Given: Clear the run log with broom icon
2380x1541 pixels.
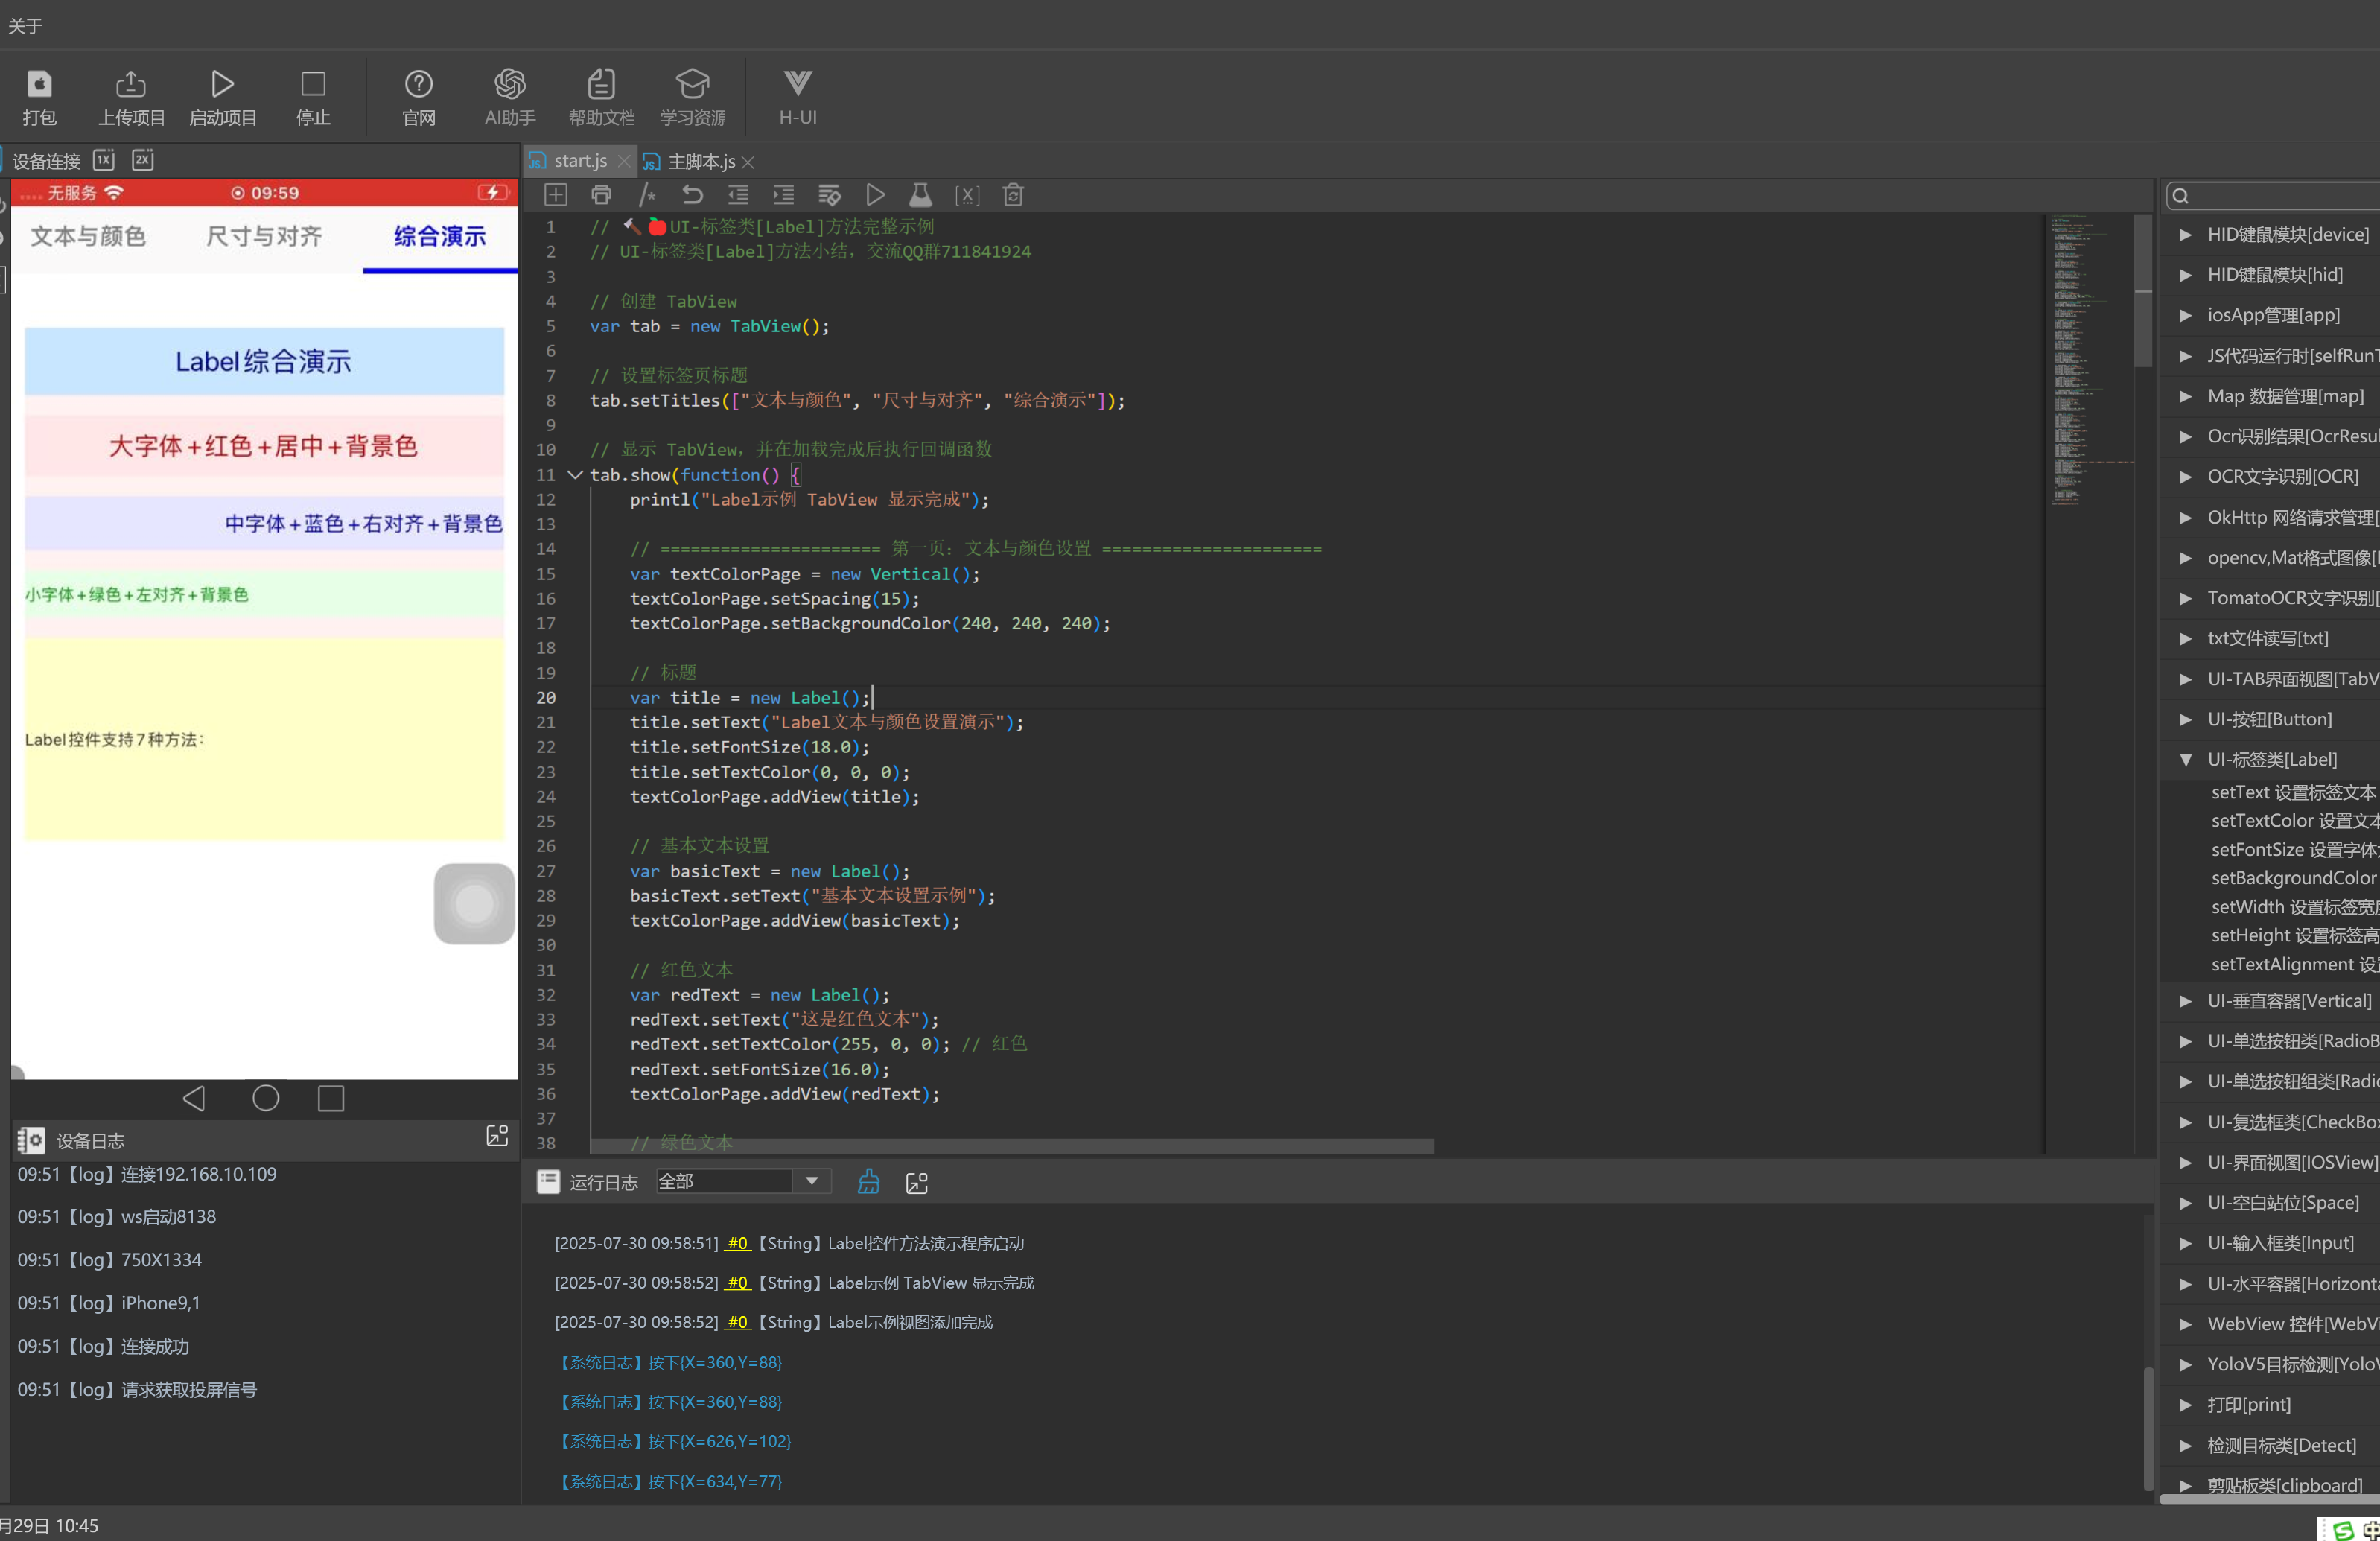Looking at the screenshot, I should pos(868,1182).
